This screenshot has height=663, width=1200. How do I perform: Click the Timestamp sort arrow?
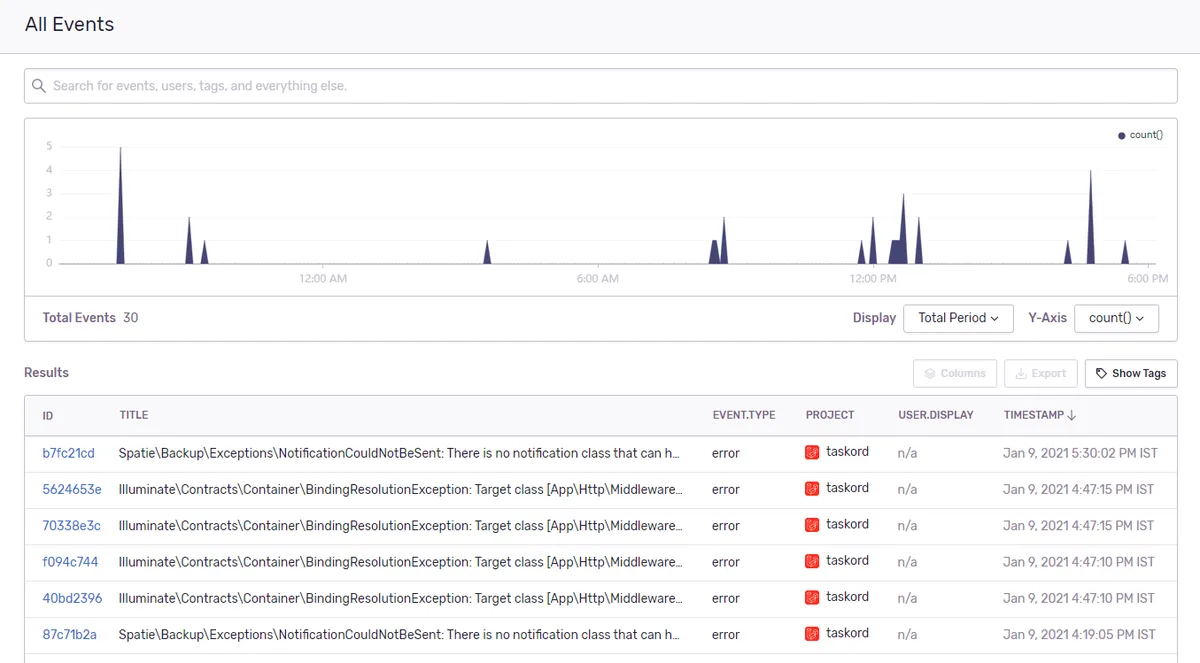pos(1072,415)
